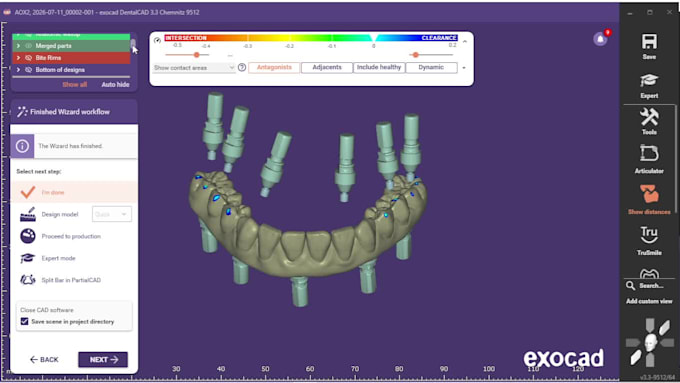This screenshot has width=680, height=383.
Task: Select the Design model step icon
Action: pyautogui.click(x=28, y=214)
